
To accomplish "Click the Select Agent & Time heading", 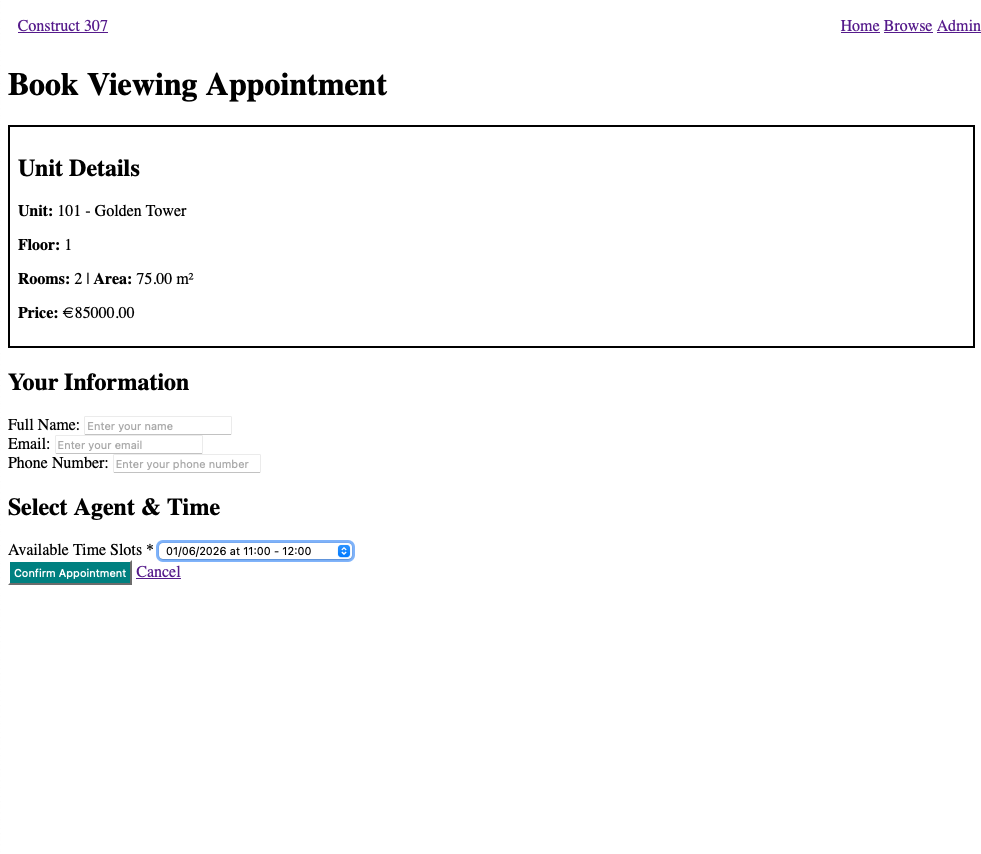I will [114, 507].
